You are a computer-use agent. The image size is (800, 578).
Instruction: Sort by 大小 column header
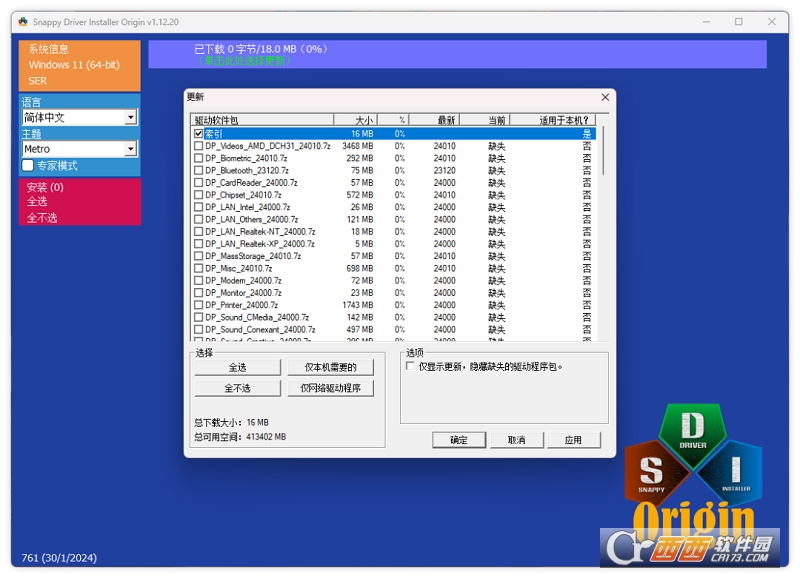click(x=356, y=120)
